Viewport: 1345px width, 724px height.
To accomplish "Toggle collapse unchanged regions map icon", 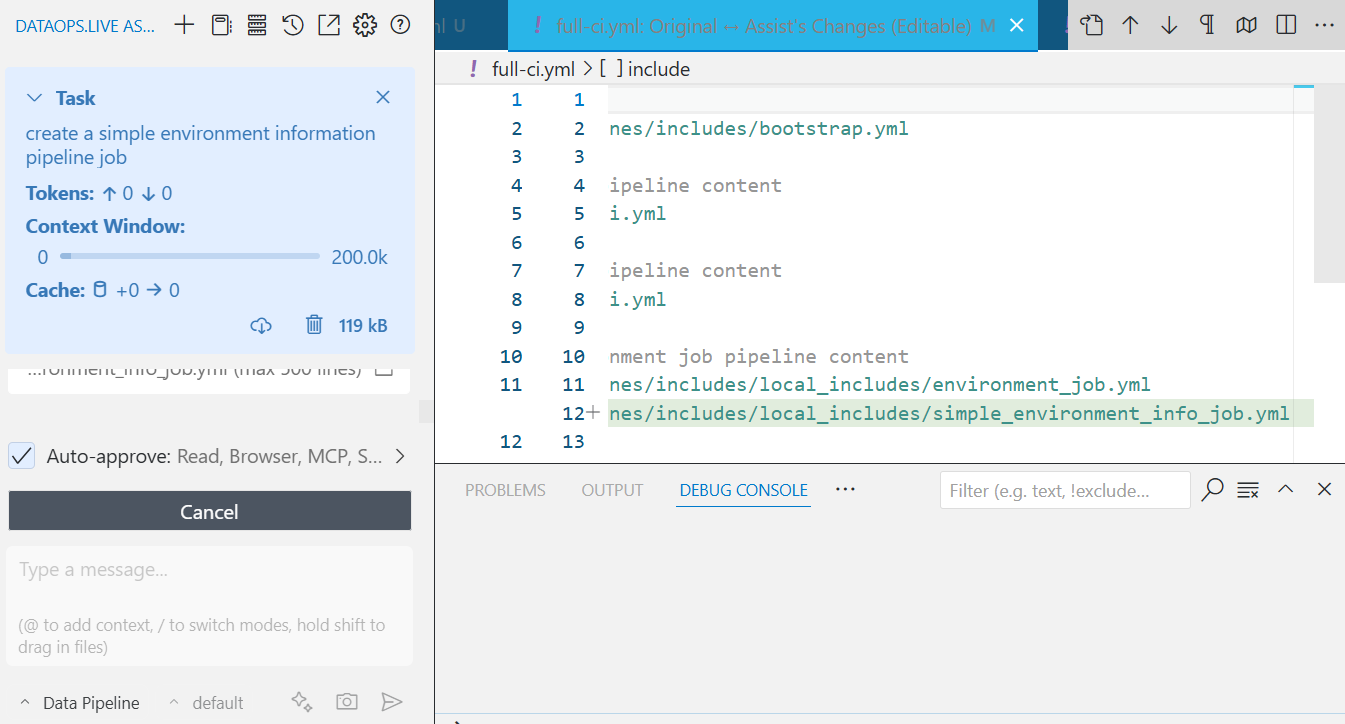I will (1246, 25).
